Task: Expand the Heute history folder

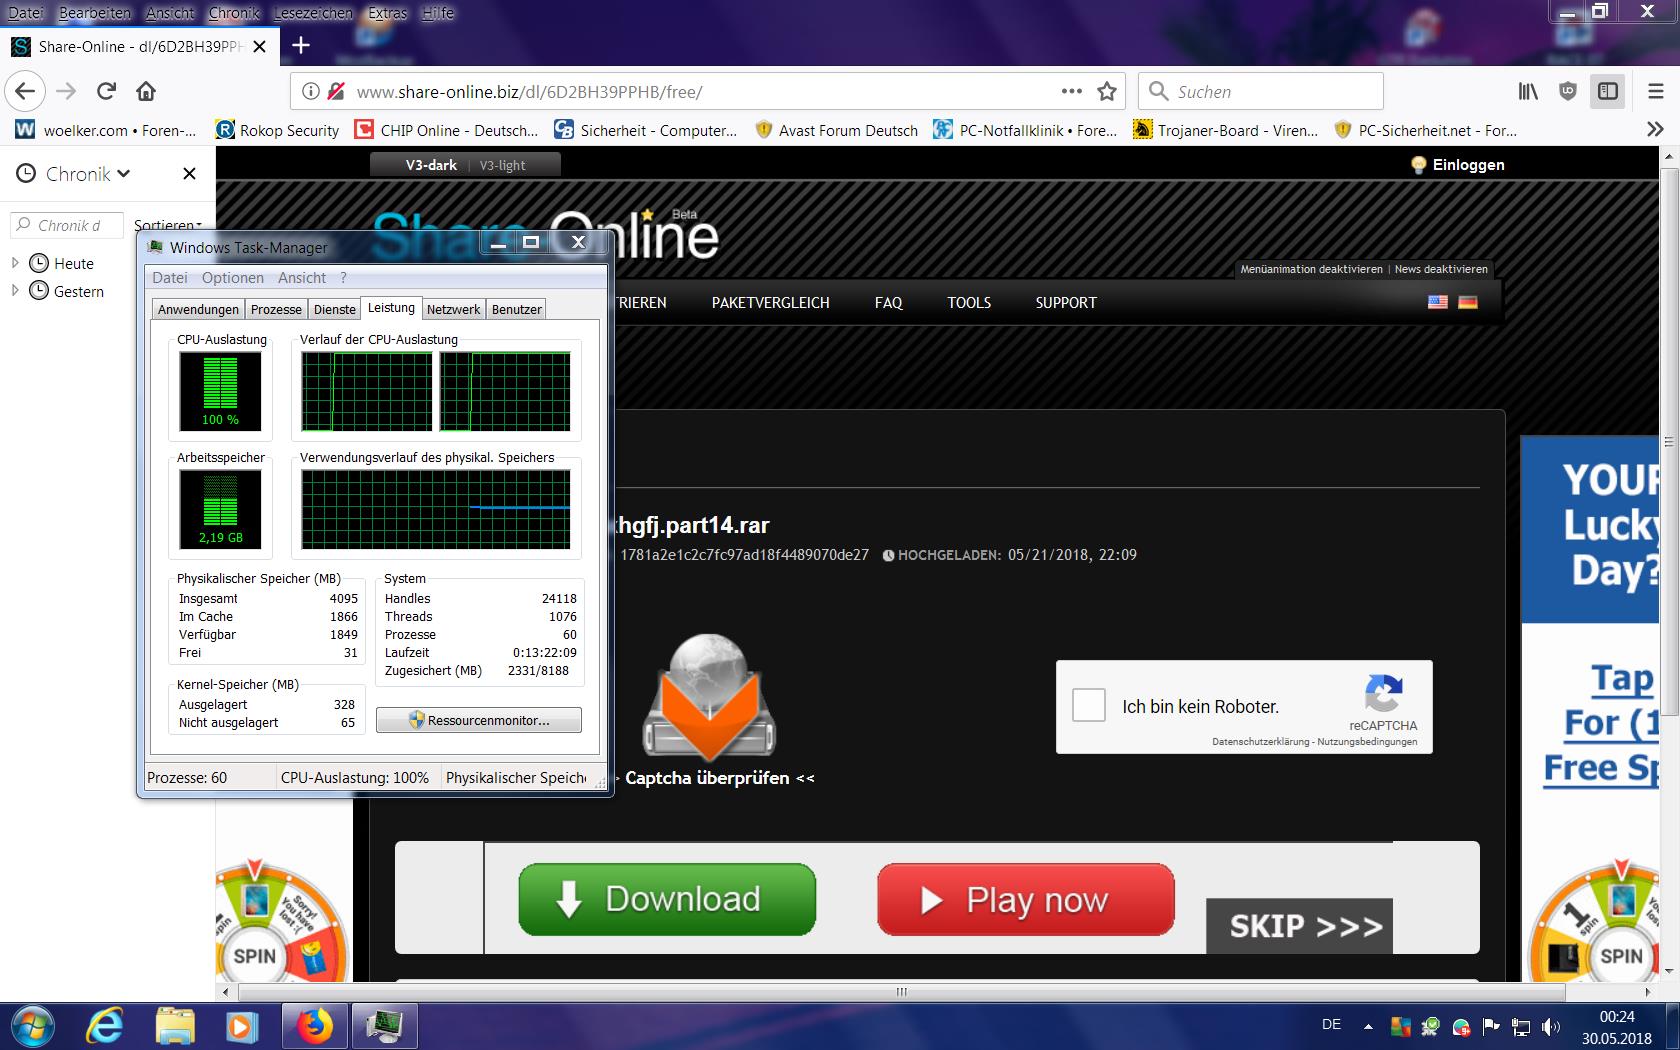Action: (15, 263)
